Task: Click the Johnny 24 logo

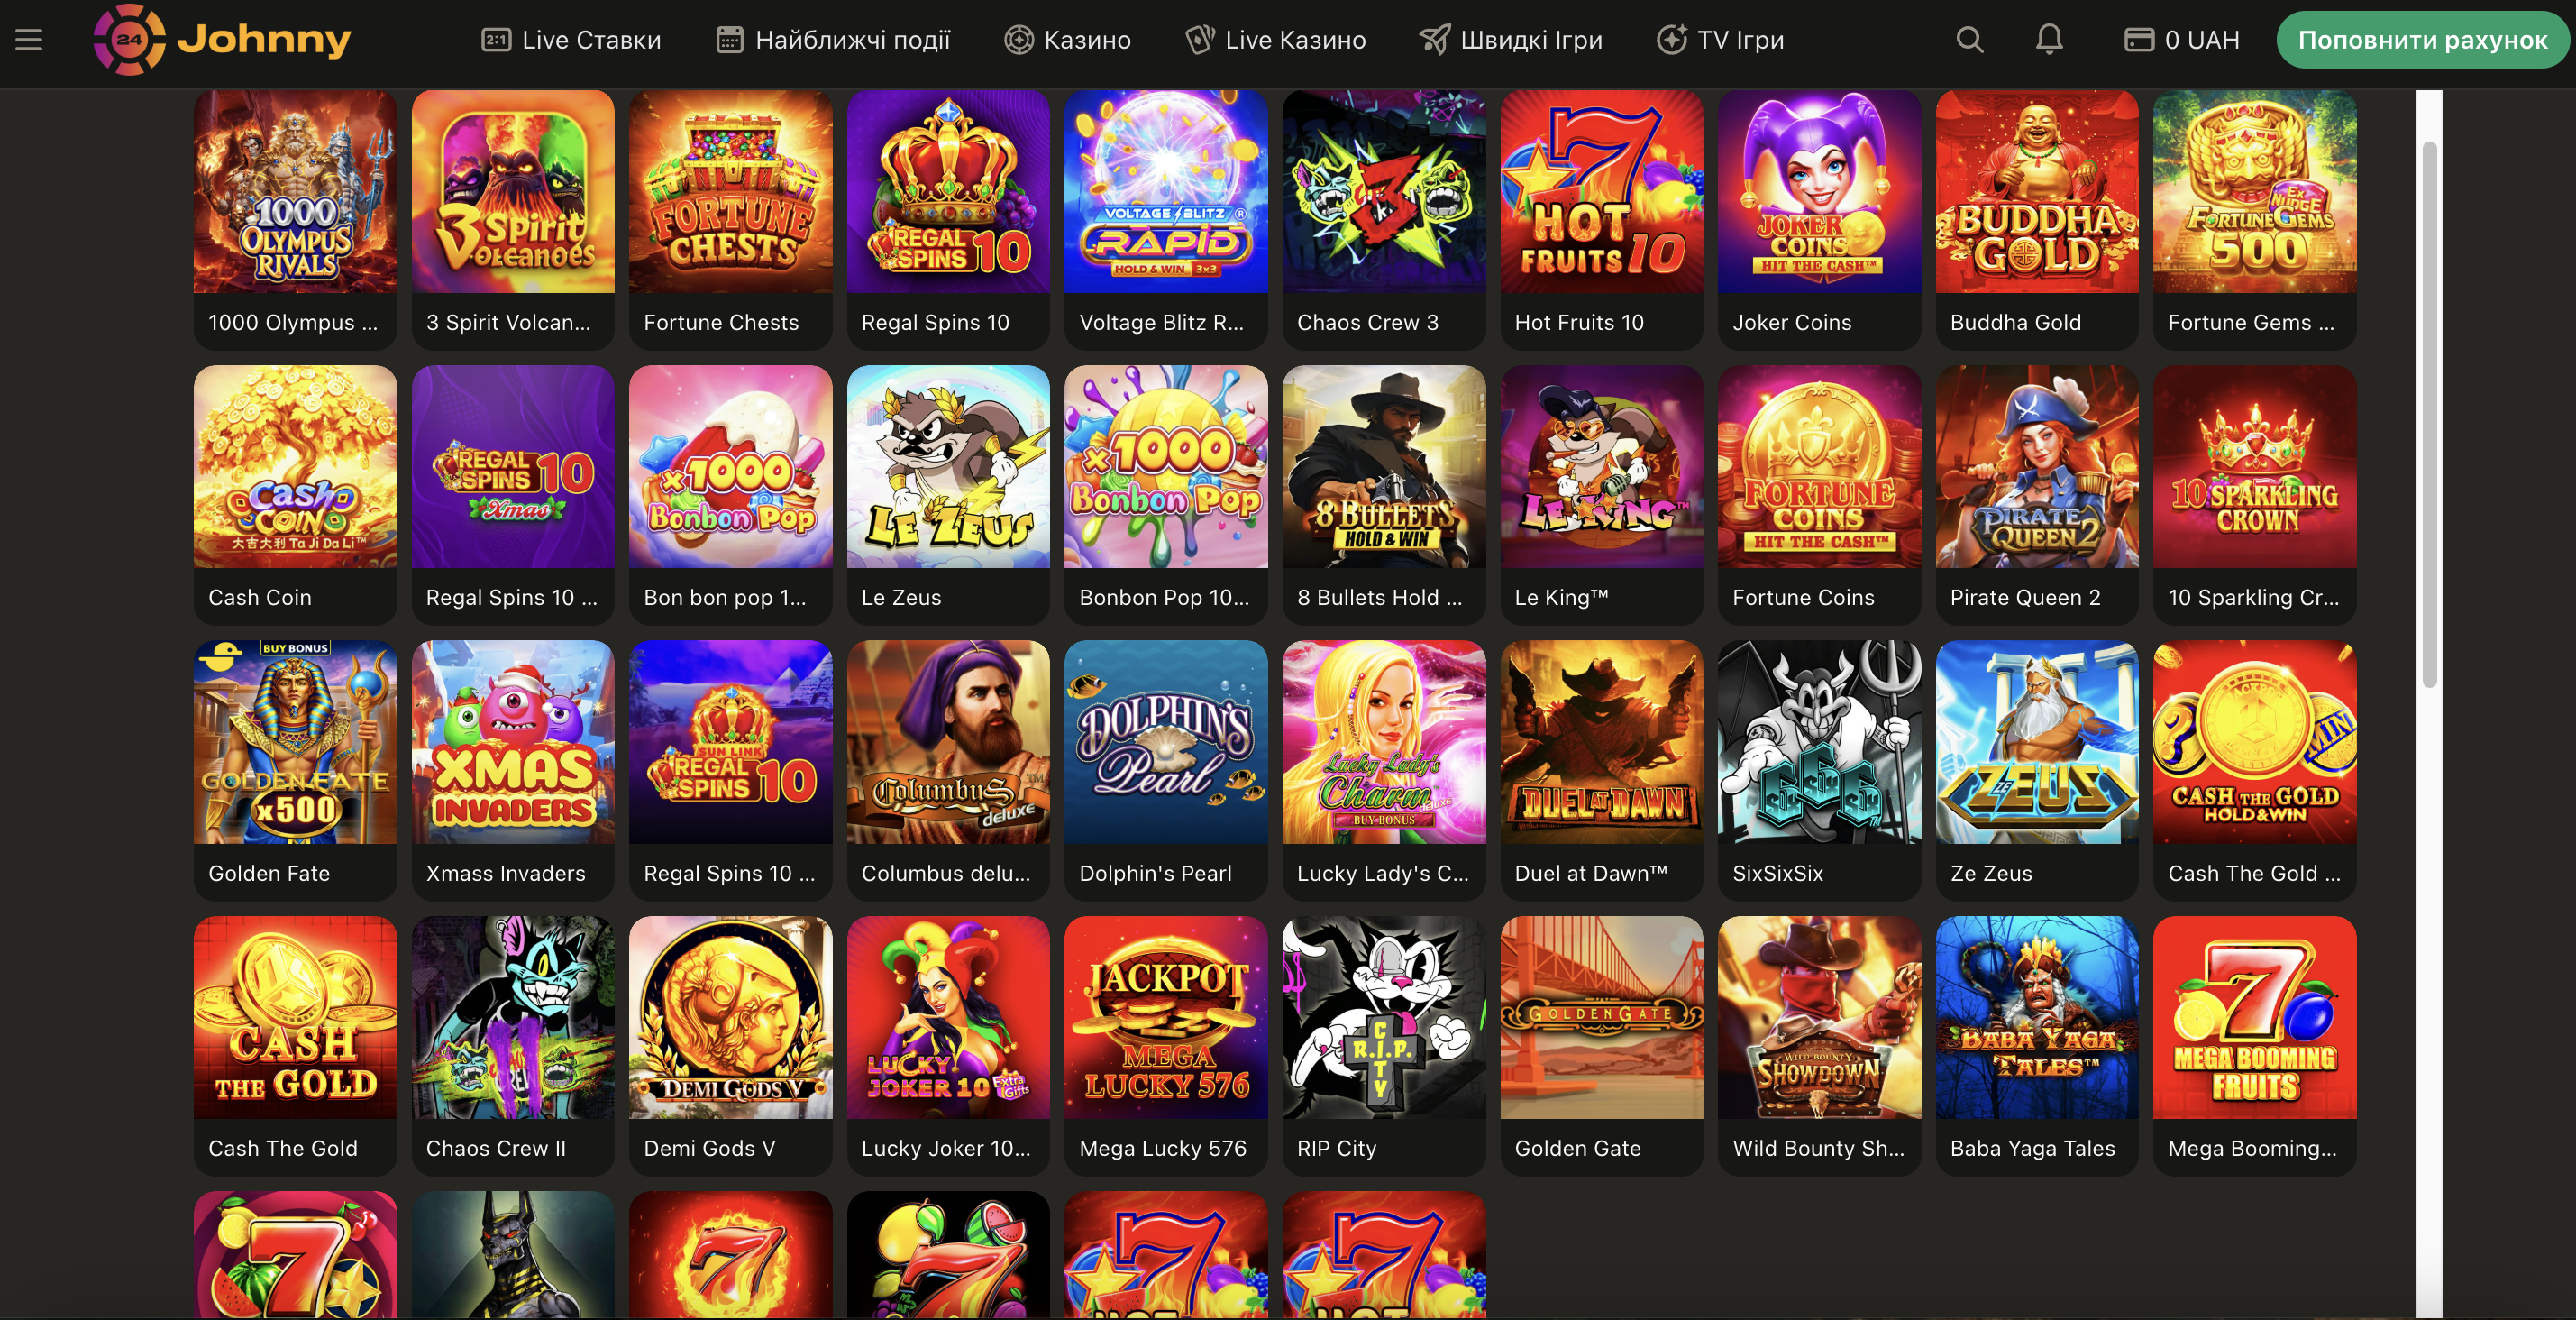Action: [222, 39]
